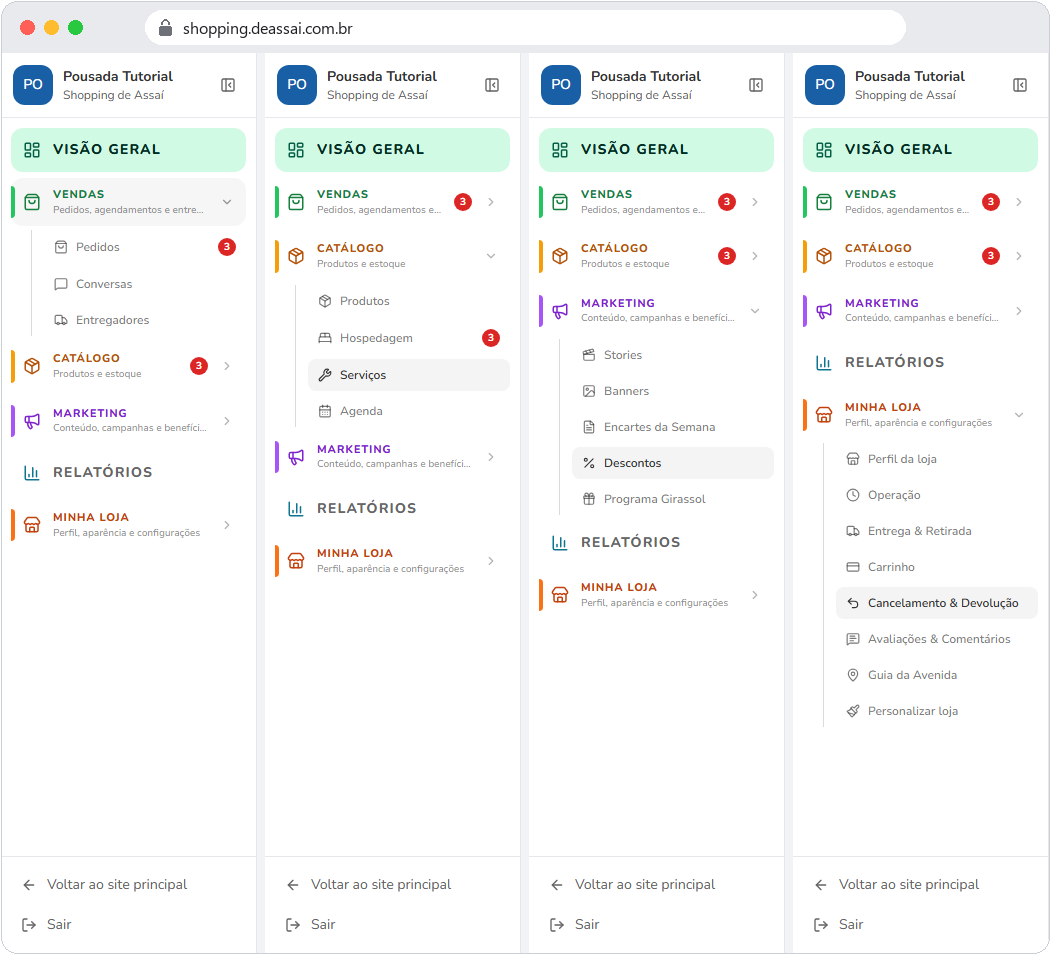Select the Programa Girassol gift icon
Viewport: 1050px width, 954px height.
[x=589, y=499]
